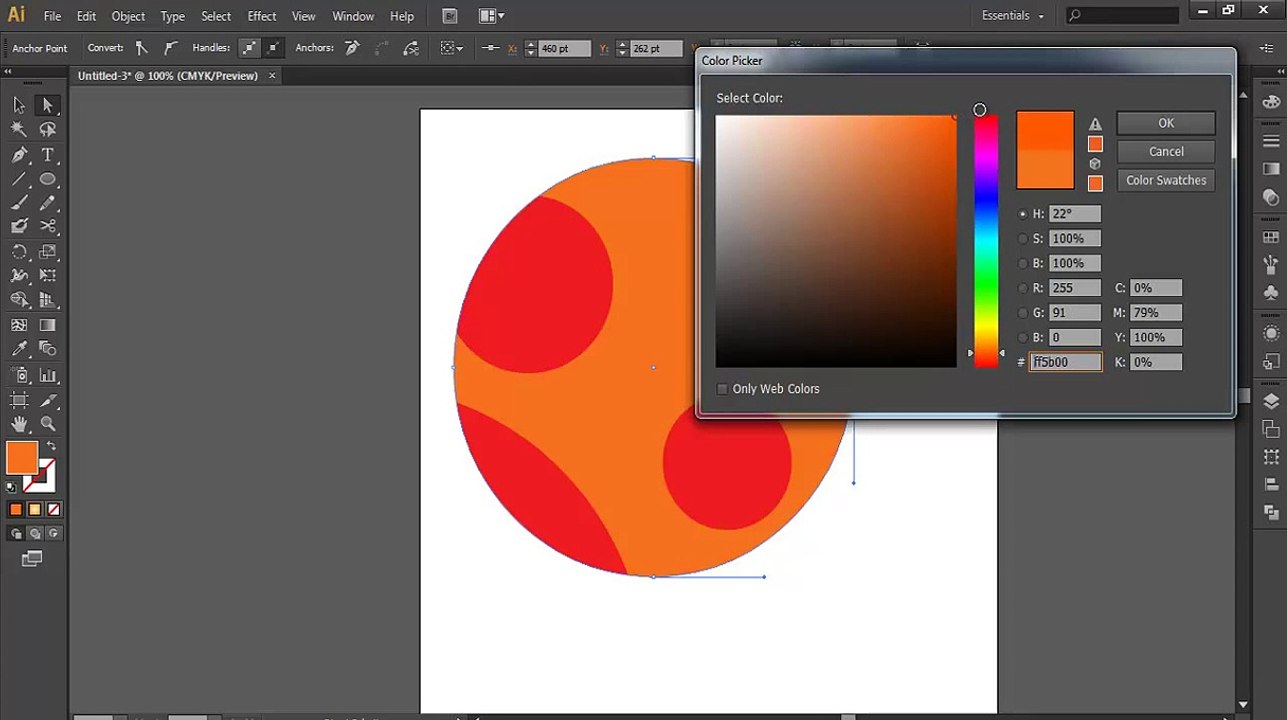
Task: Convert anchor points to smooth
Action: 170,48
